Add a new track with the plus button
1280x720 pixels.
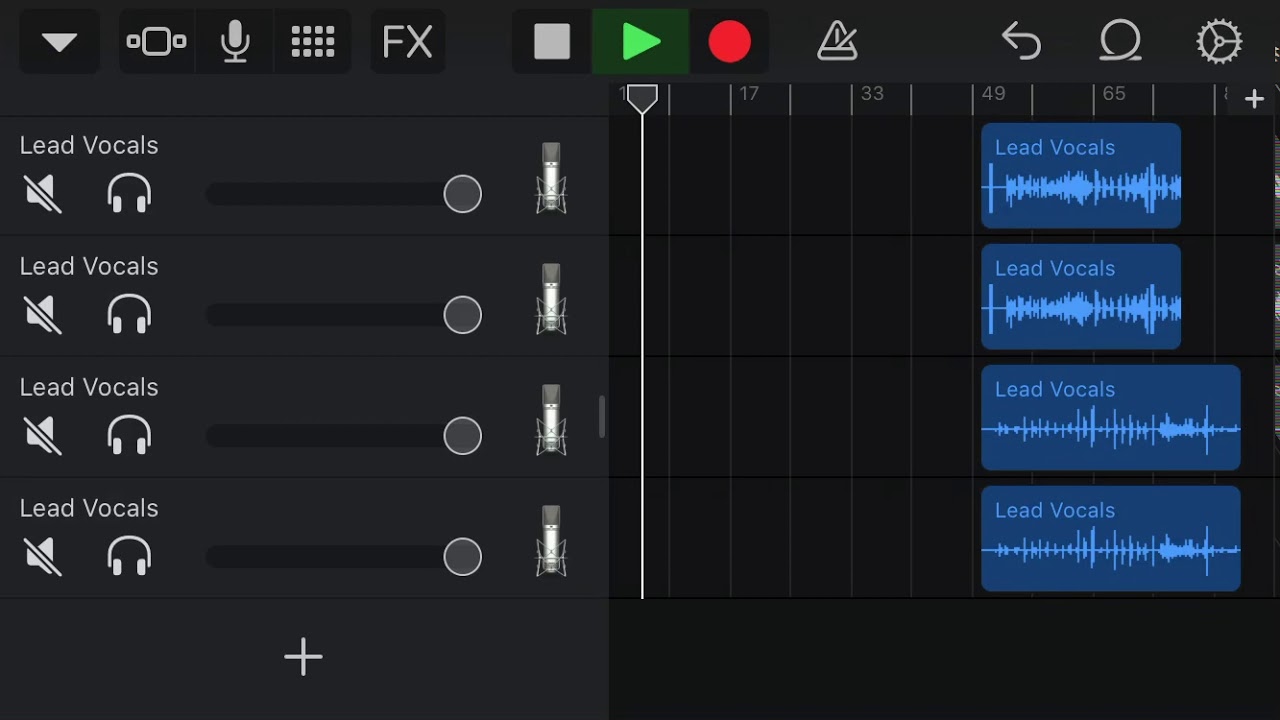point(303,657)
